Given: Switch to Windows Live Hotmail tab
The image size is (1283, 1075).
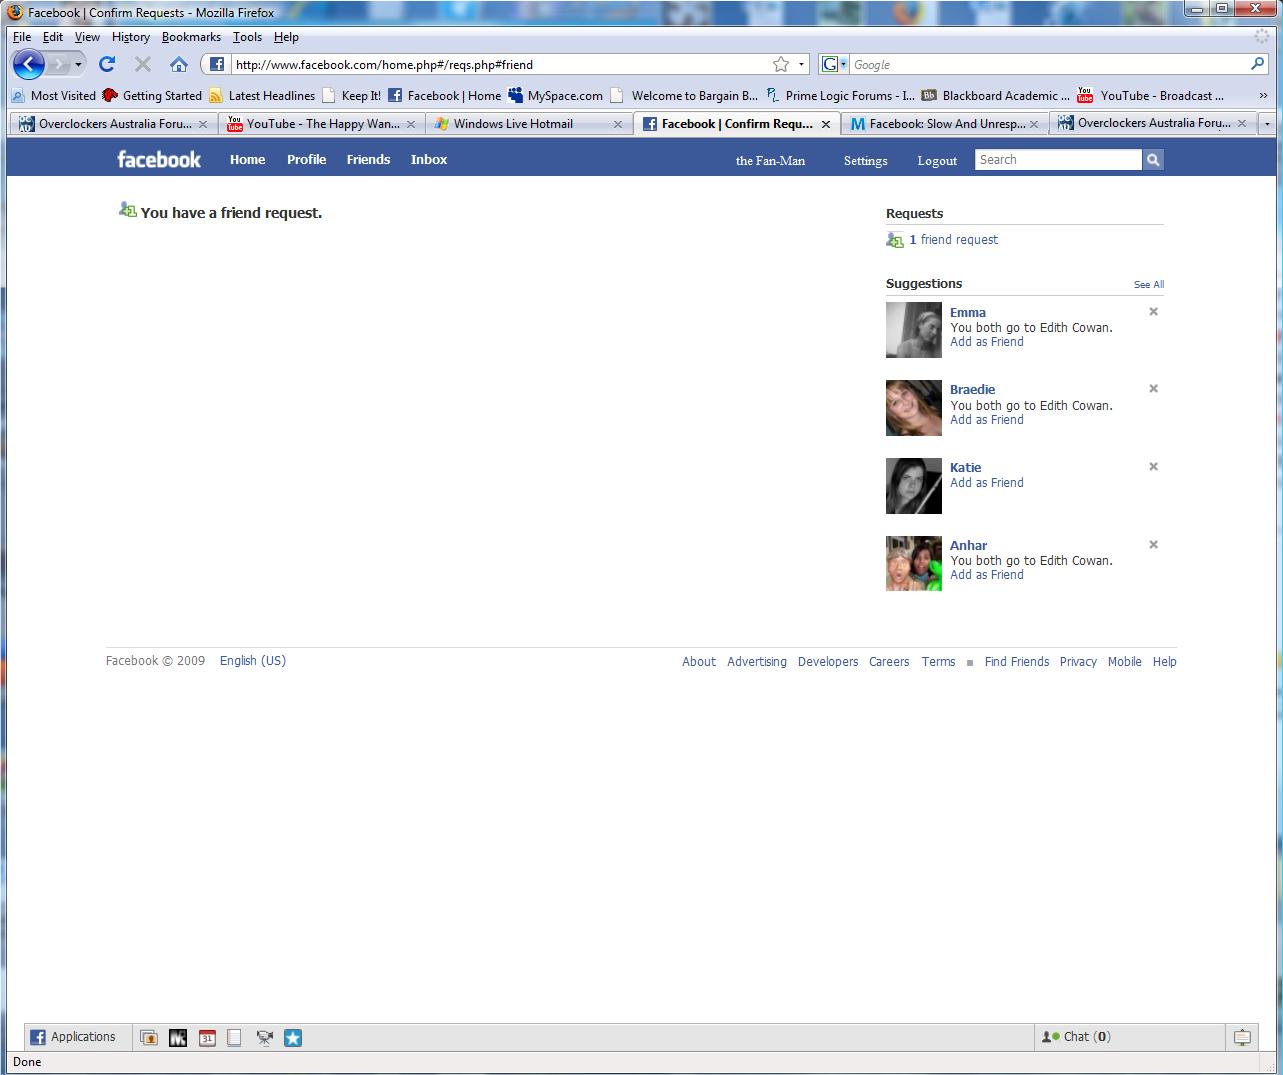Looking at the screenshot, I should click(x=529, y=124).
